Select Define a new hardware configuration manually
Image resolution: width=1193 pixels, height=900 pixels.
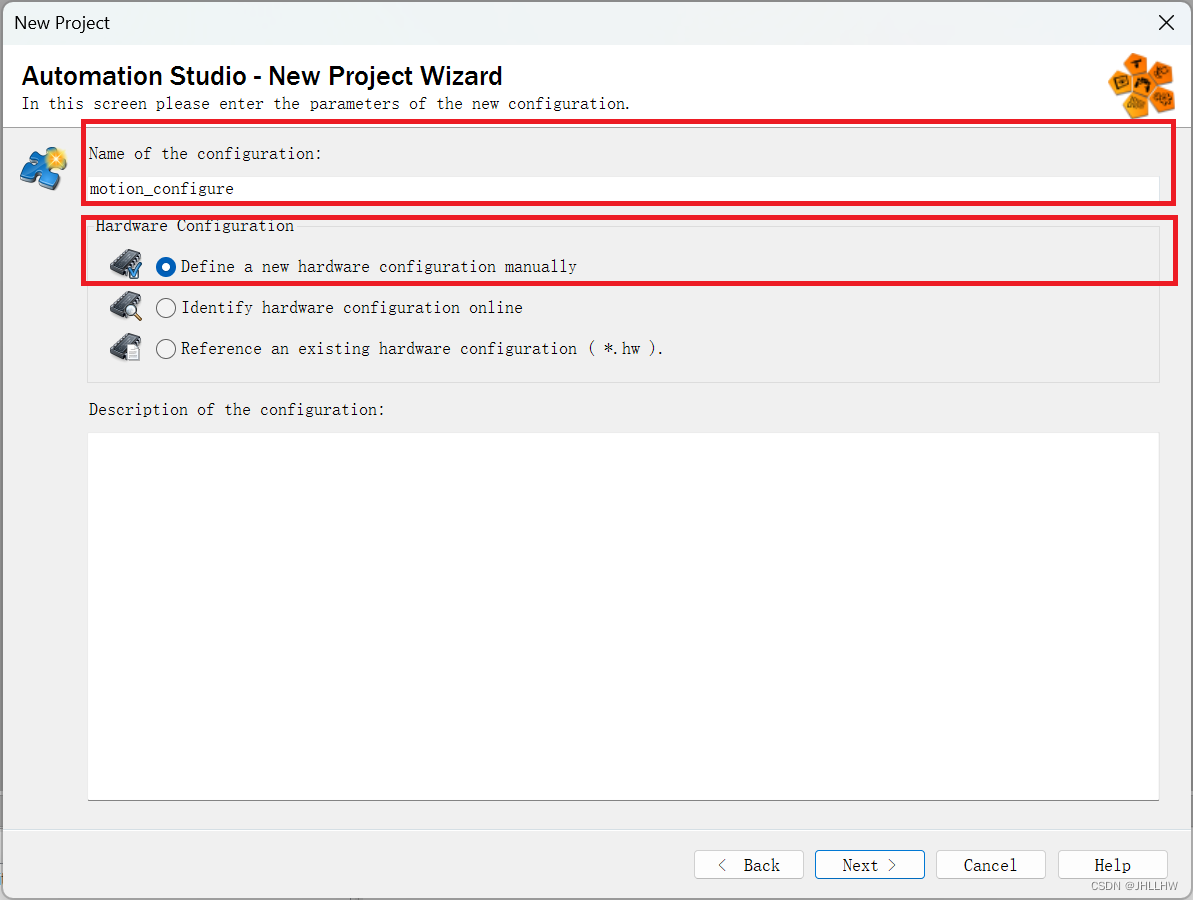click(165, 266)
